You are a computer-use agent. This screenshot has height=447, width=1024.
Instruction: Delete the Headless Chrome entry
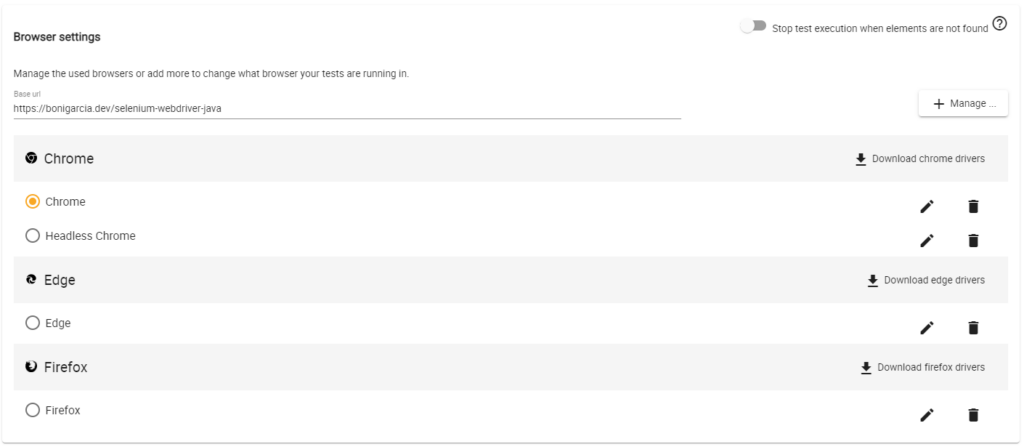pos(973,240)
